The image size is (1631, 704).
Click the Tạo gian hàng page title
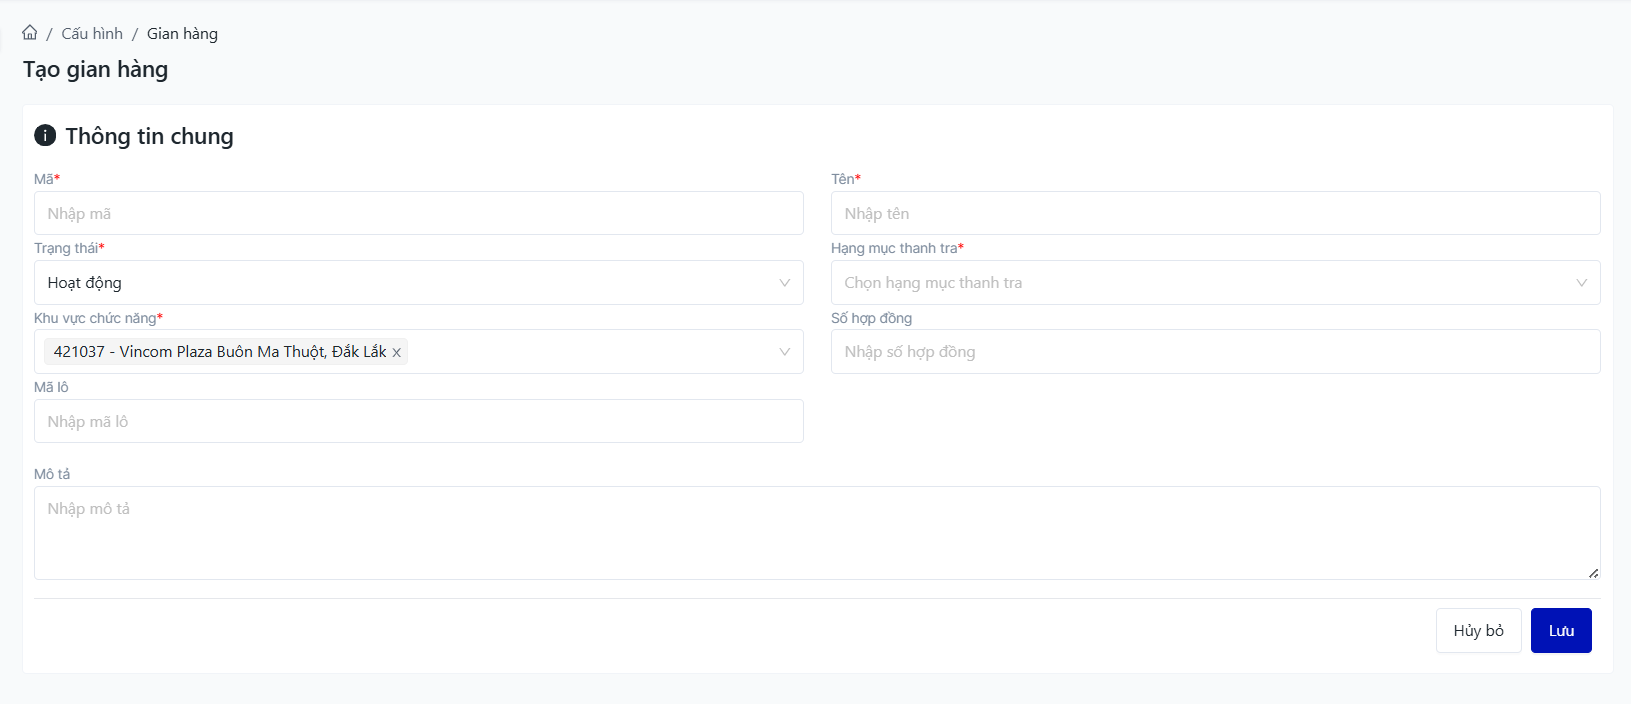(x=96, y=70)
